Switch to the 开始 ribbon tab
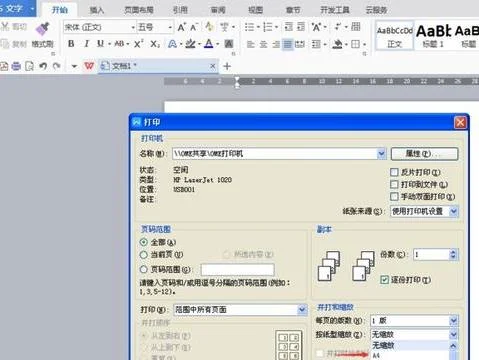Viewport: 479px width, 360px height. pos(60,10)
